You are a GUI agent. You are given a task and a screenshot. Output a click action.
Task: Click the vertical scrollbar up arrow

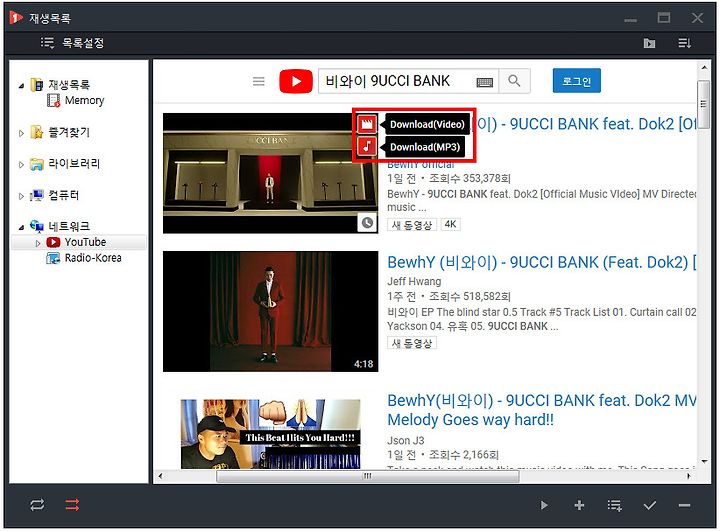pos(704,68)
